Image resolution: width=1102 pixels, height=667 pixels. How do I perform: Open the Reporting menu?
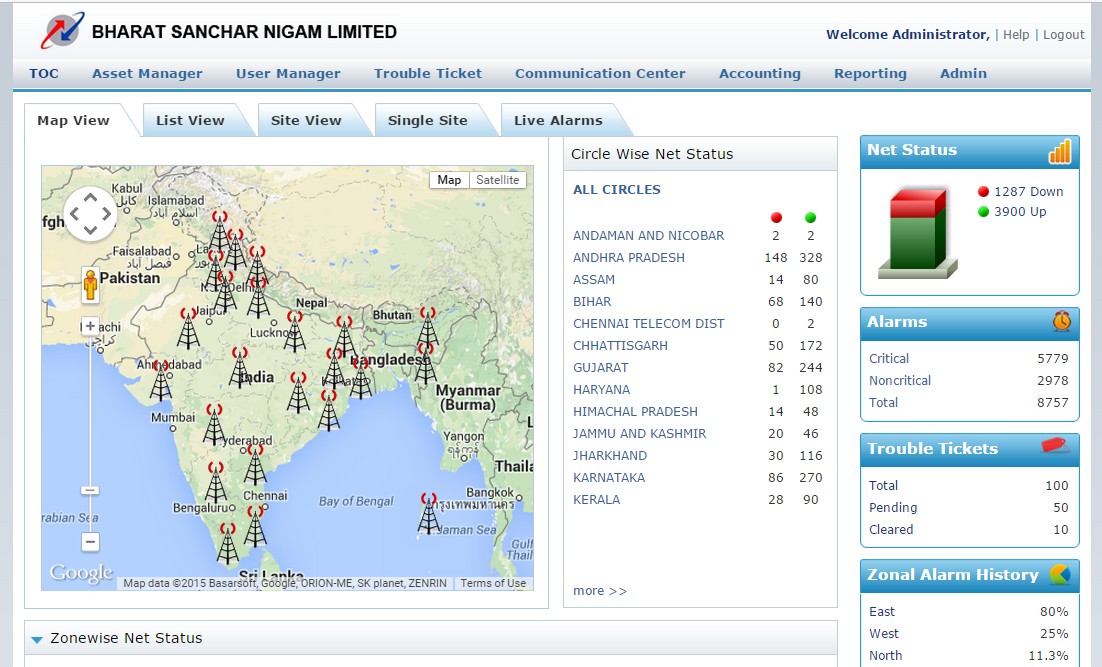869,73
